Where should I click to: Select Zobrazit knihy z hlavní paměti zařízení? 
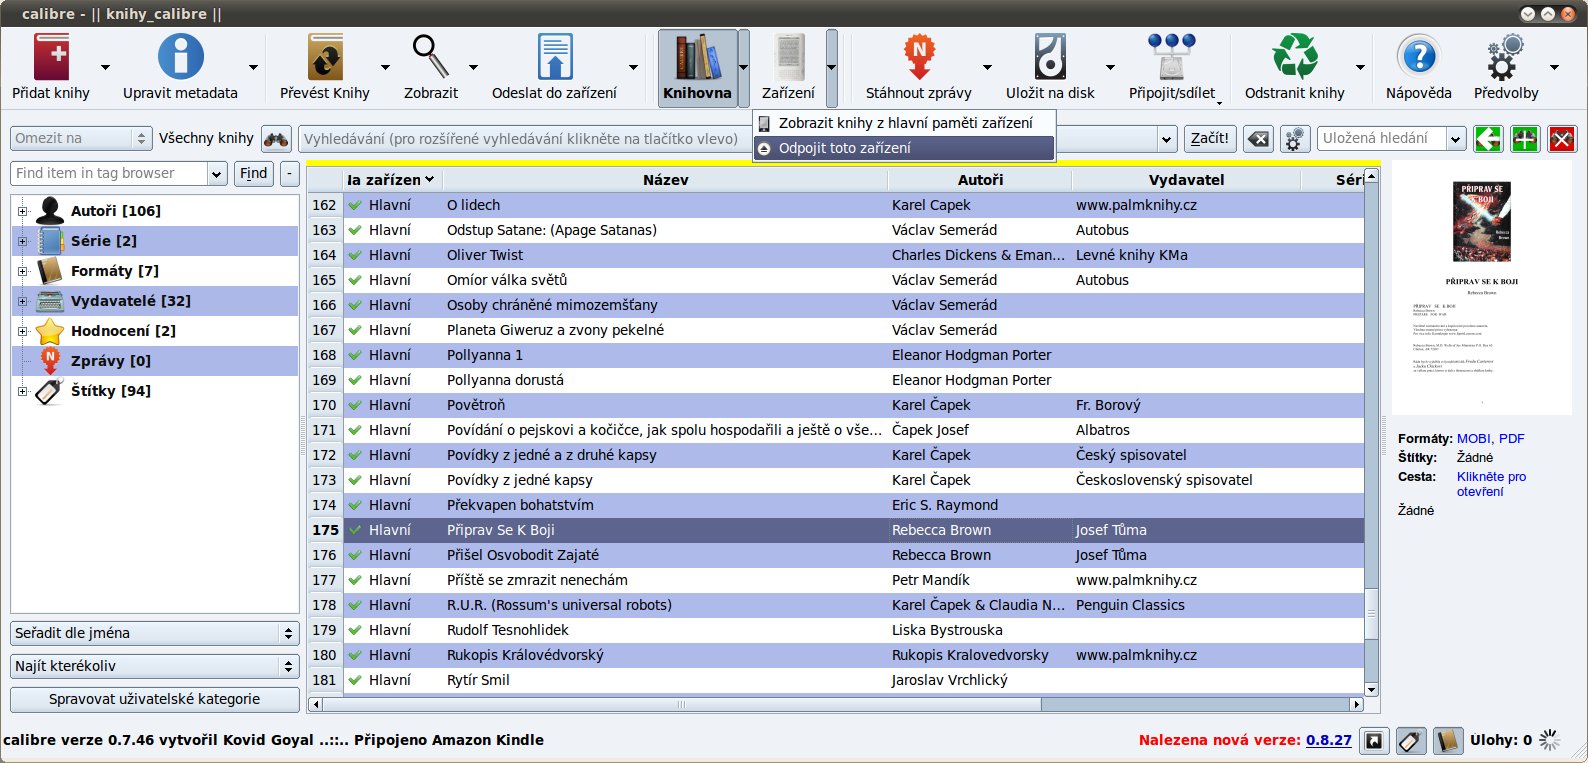click(904, 123)
